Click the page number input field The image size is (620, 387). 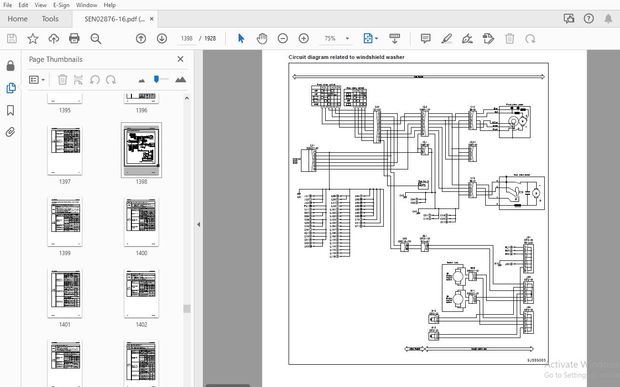(186, 38)
